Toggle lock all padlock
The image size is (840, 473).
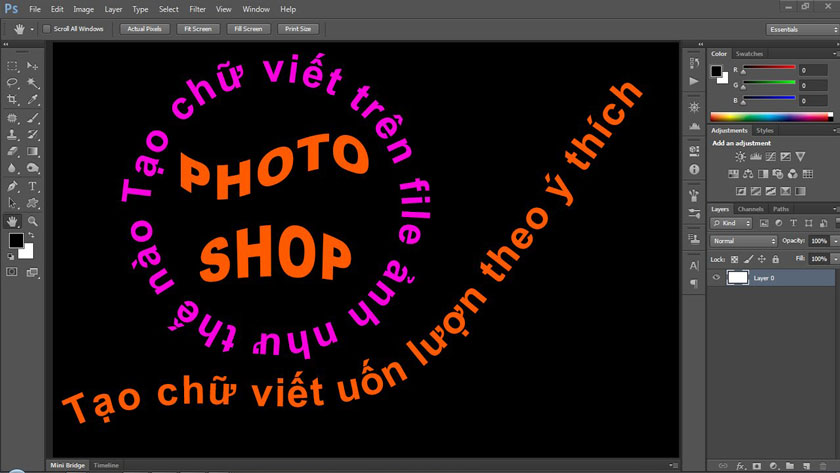(x=775, y=259)
